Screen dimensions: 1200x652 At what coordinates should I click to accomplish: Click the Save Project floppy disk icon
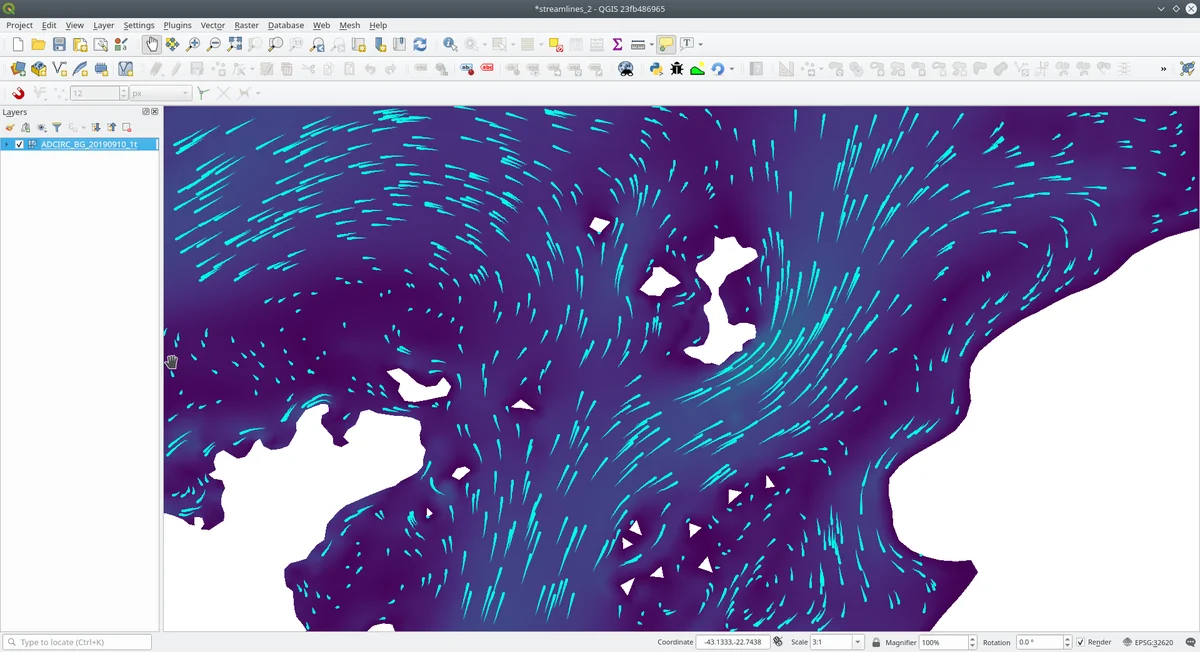[59, 44]
